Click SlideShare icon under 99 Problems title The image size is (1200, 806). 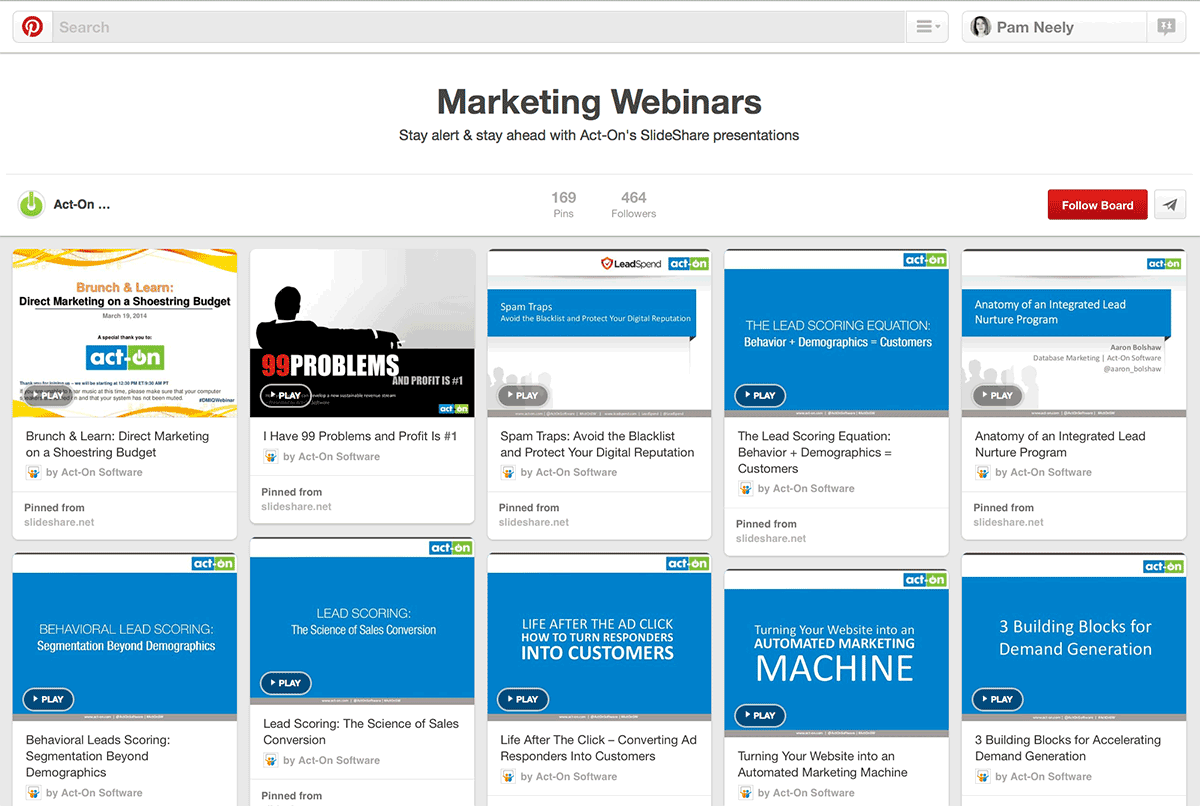pyautogui.click(x=270, y=456)
